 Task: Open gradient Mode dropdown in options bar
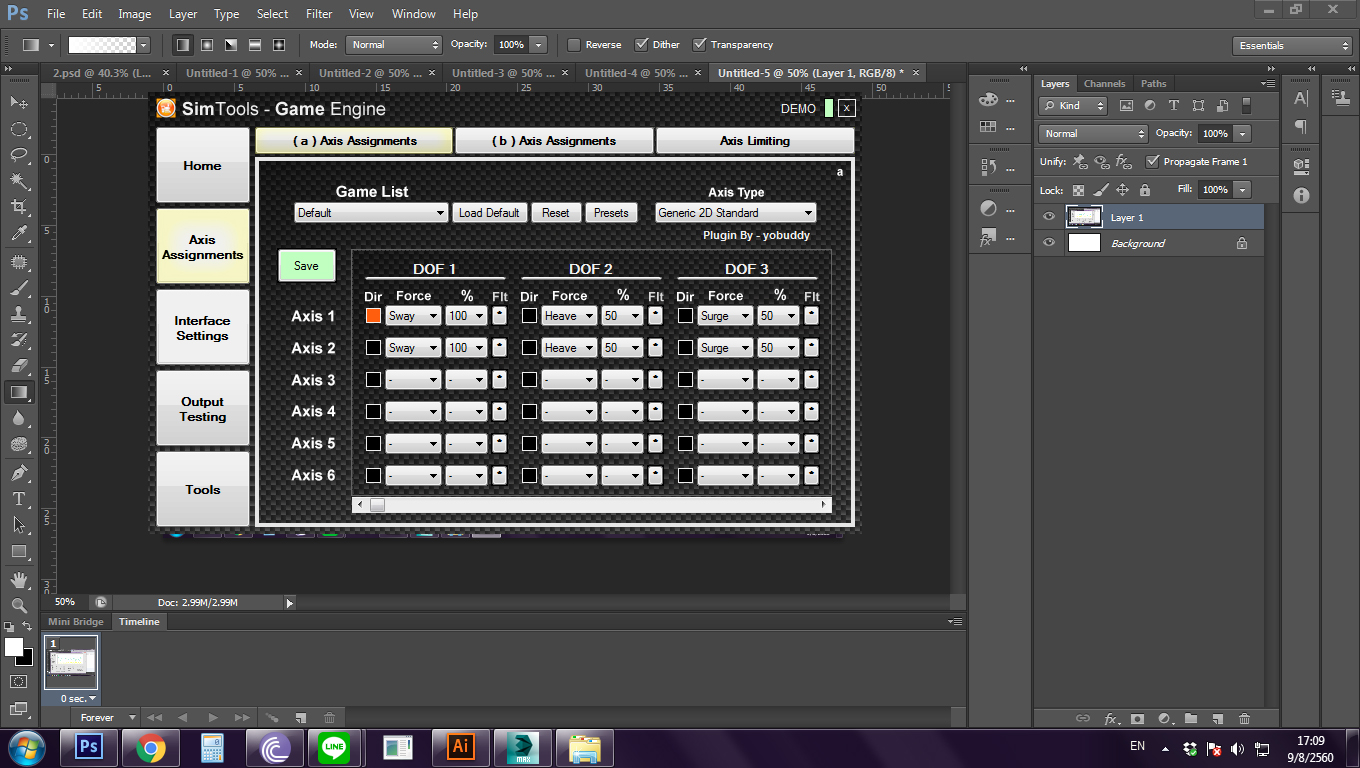click(394, 45)
